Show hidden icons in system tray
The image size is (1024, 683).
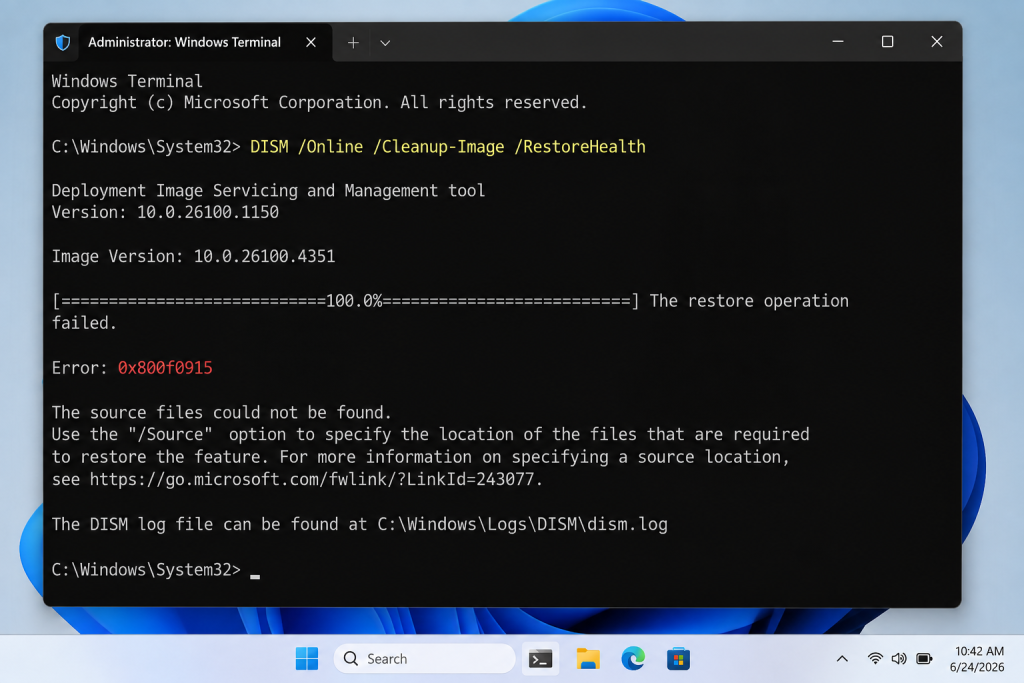coord(842,659)
